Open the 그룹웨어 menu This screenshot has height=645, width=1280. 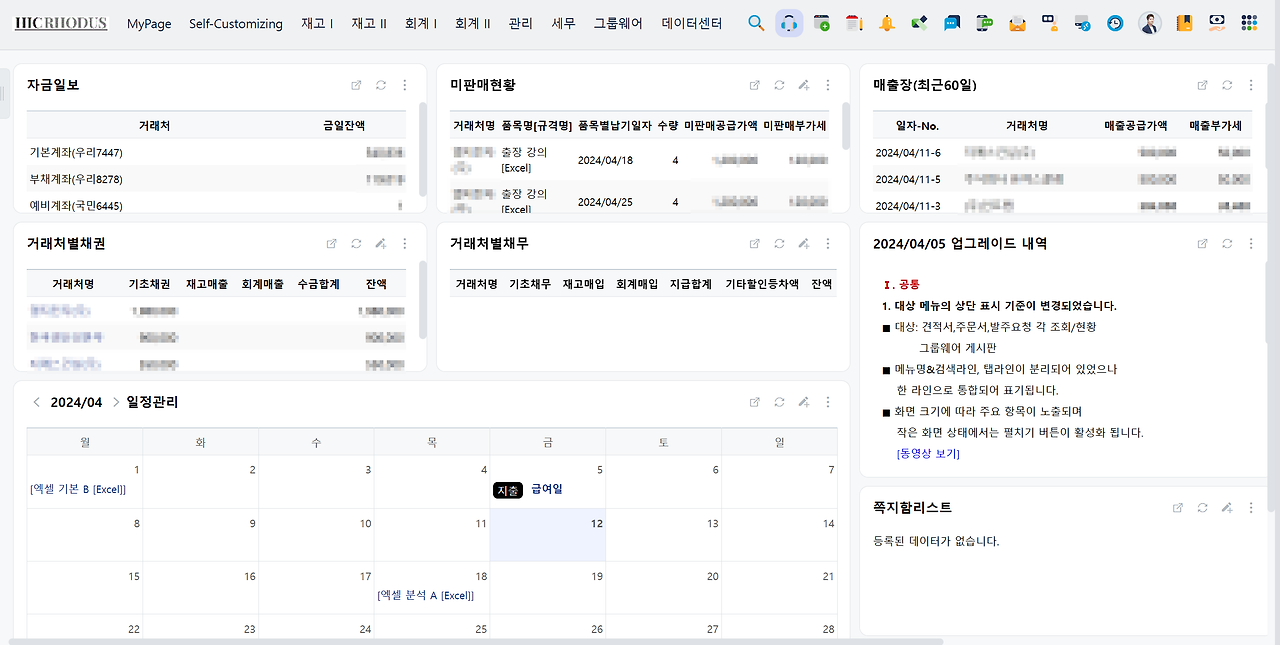[618, 23]
